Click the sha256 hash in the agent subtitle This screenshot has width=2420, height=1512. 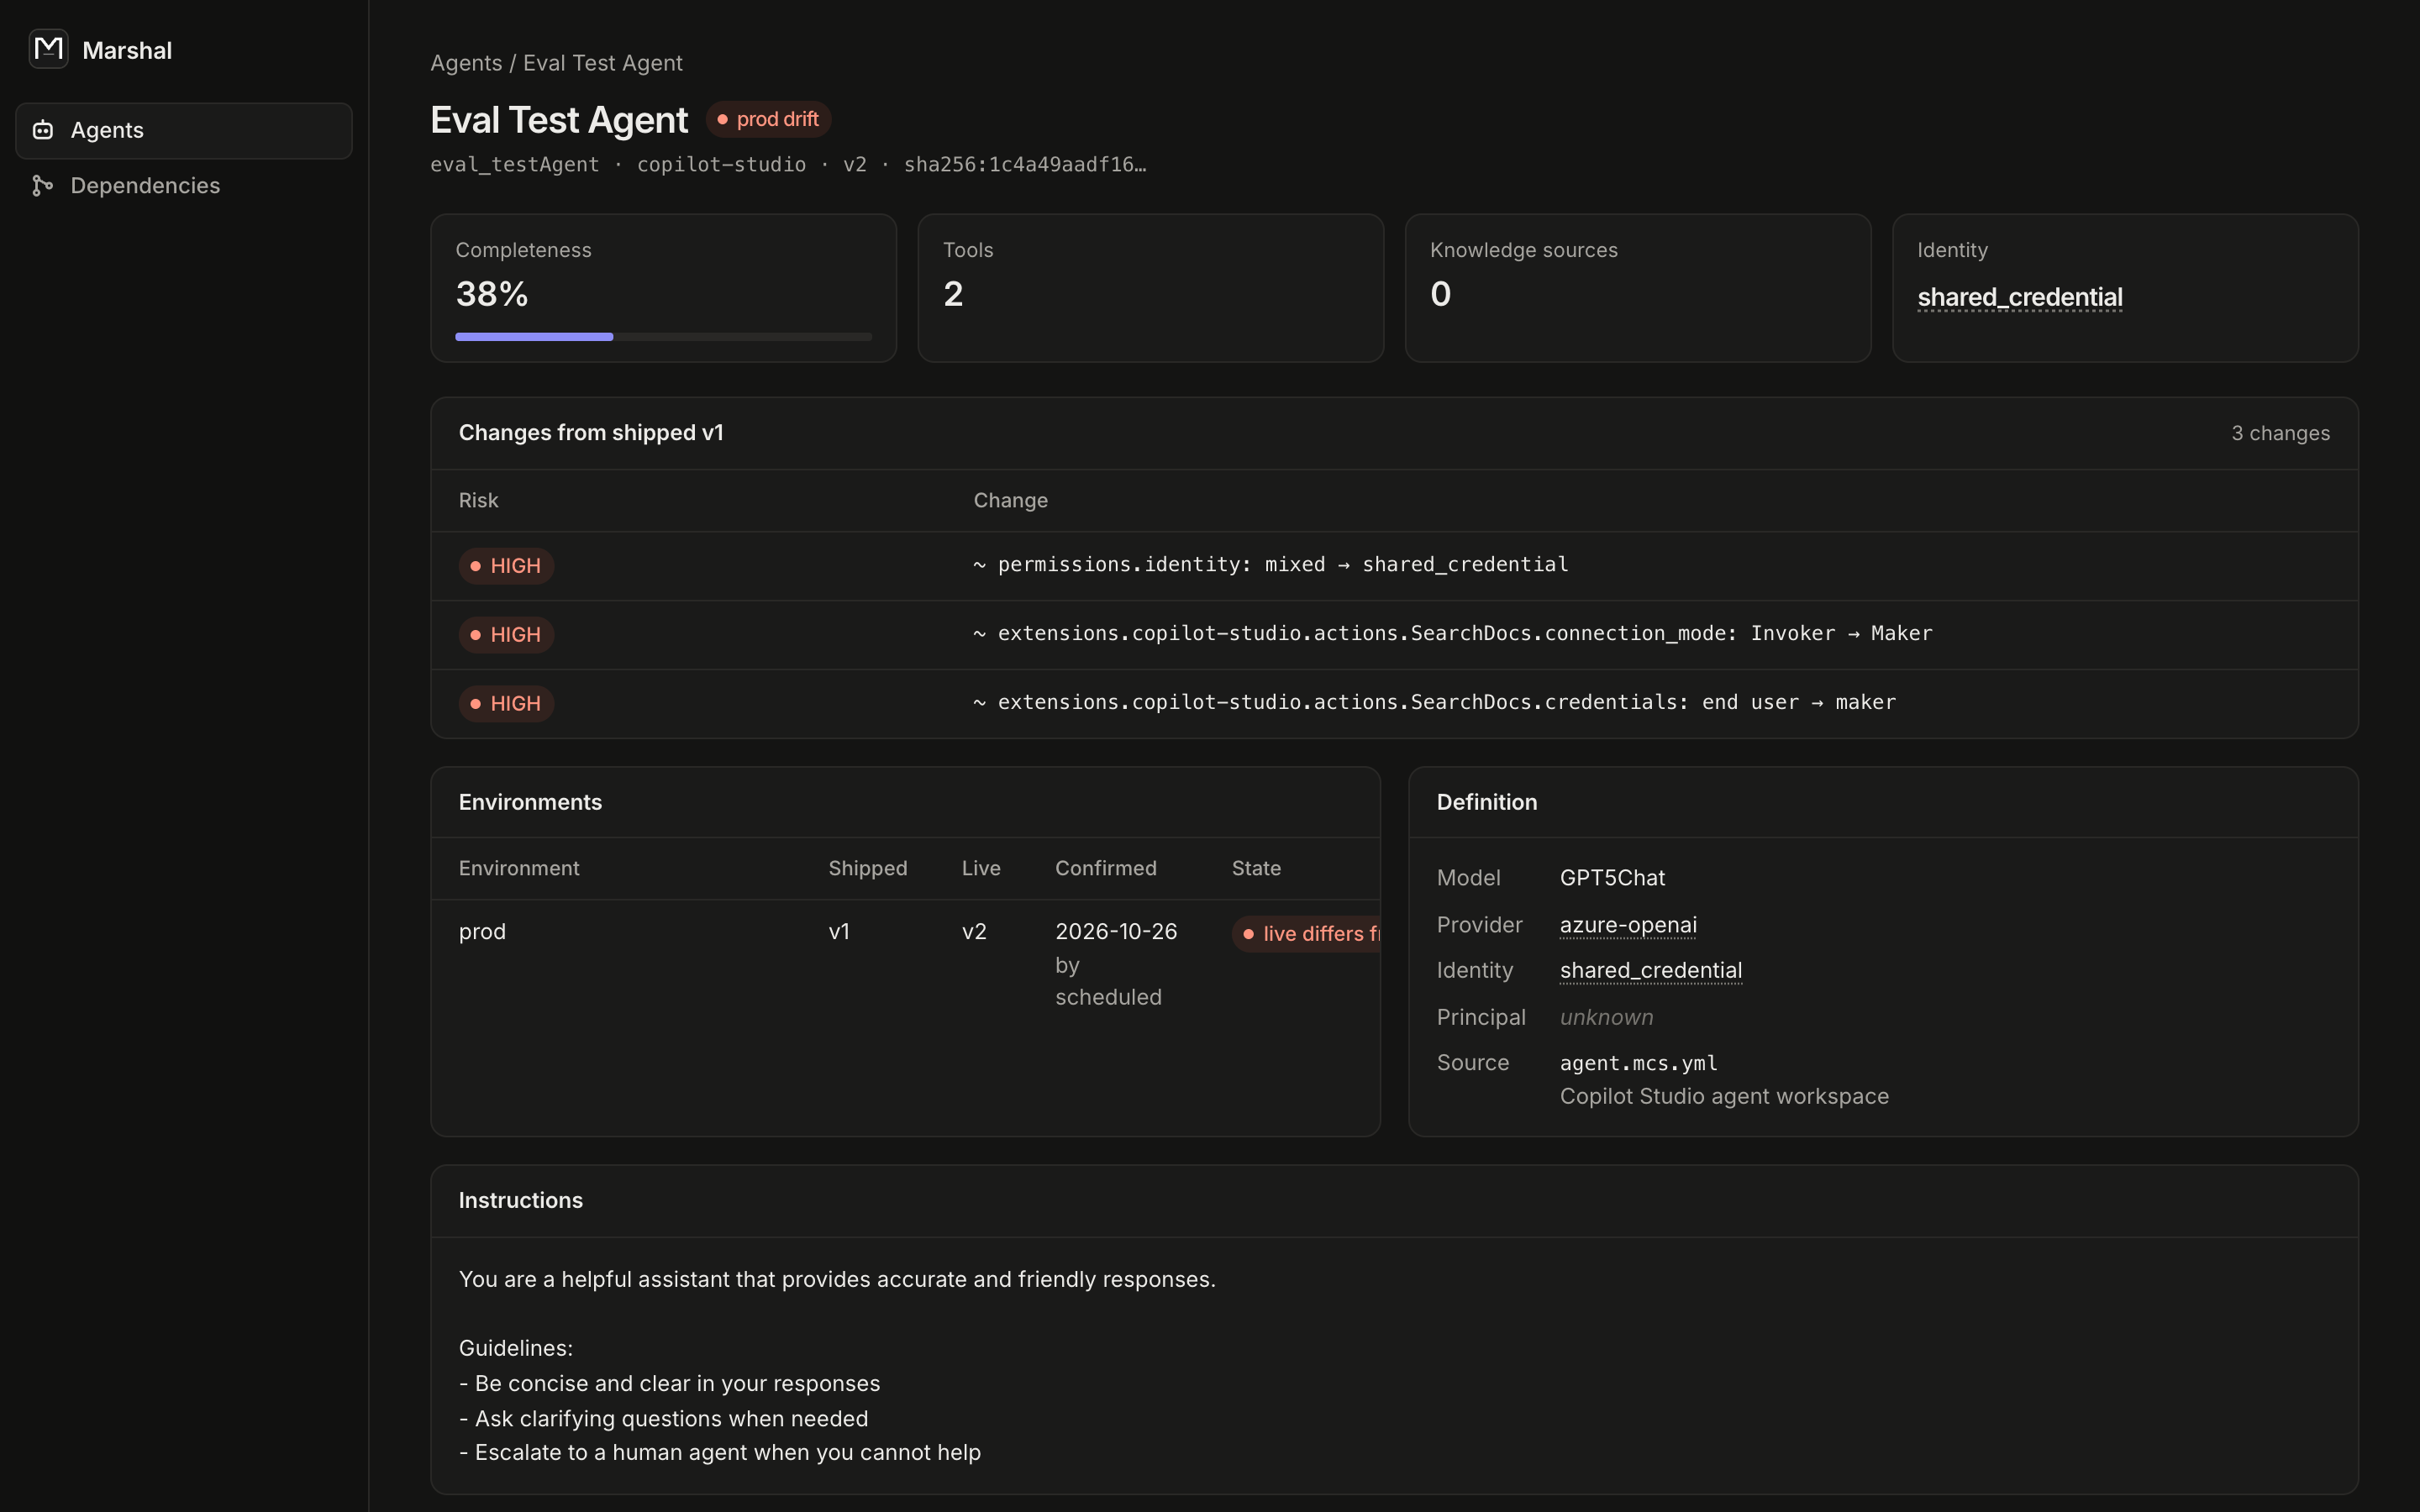tap(1025, 165)
